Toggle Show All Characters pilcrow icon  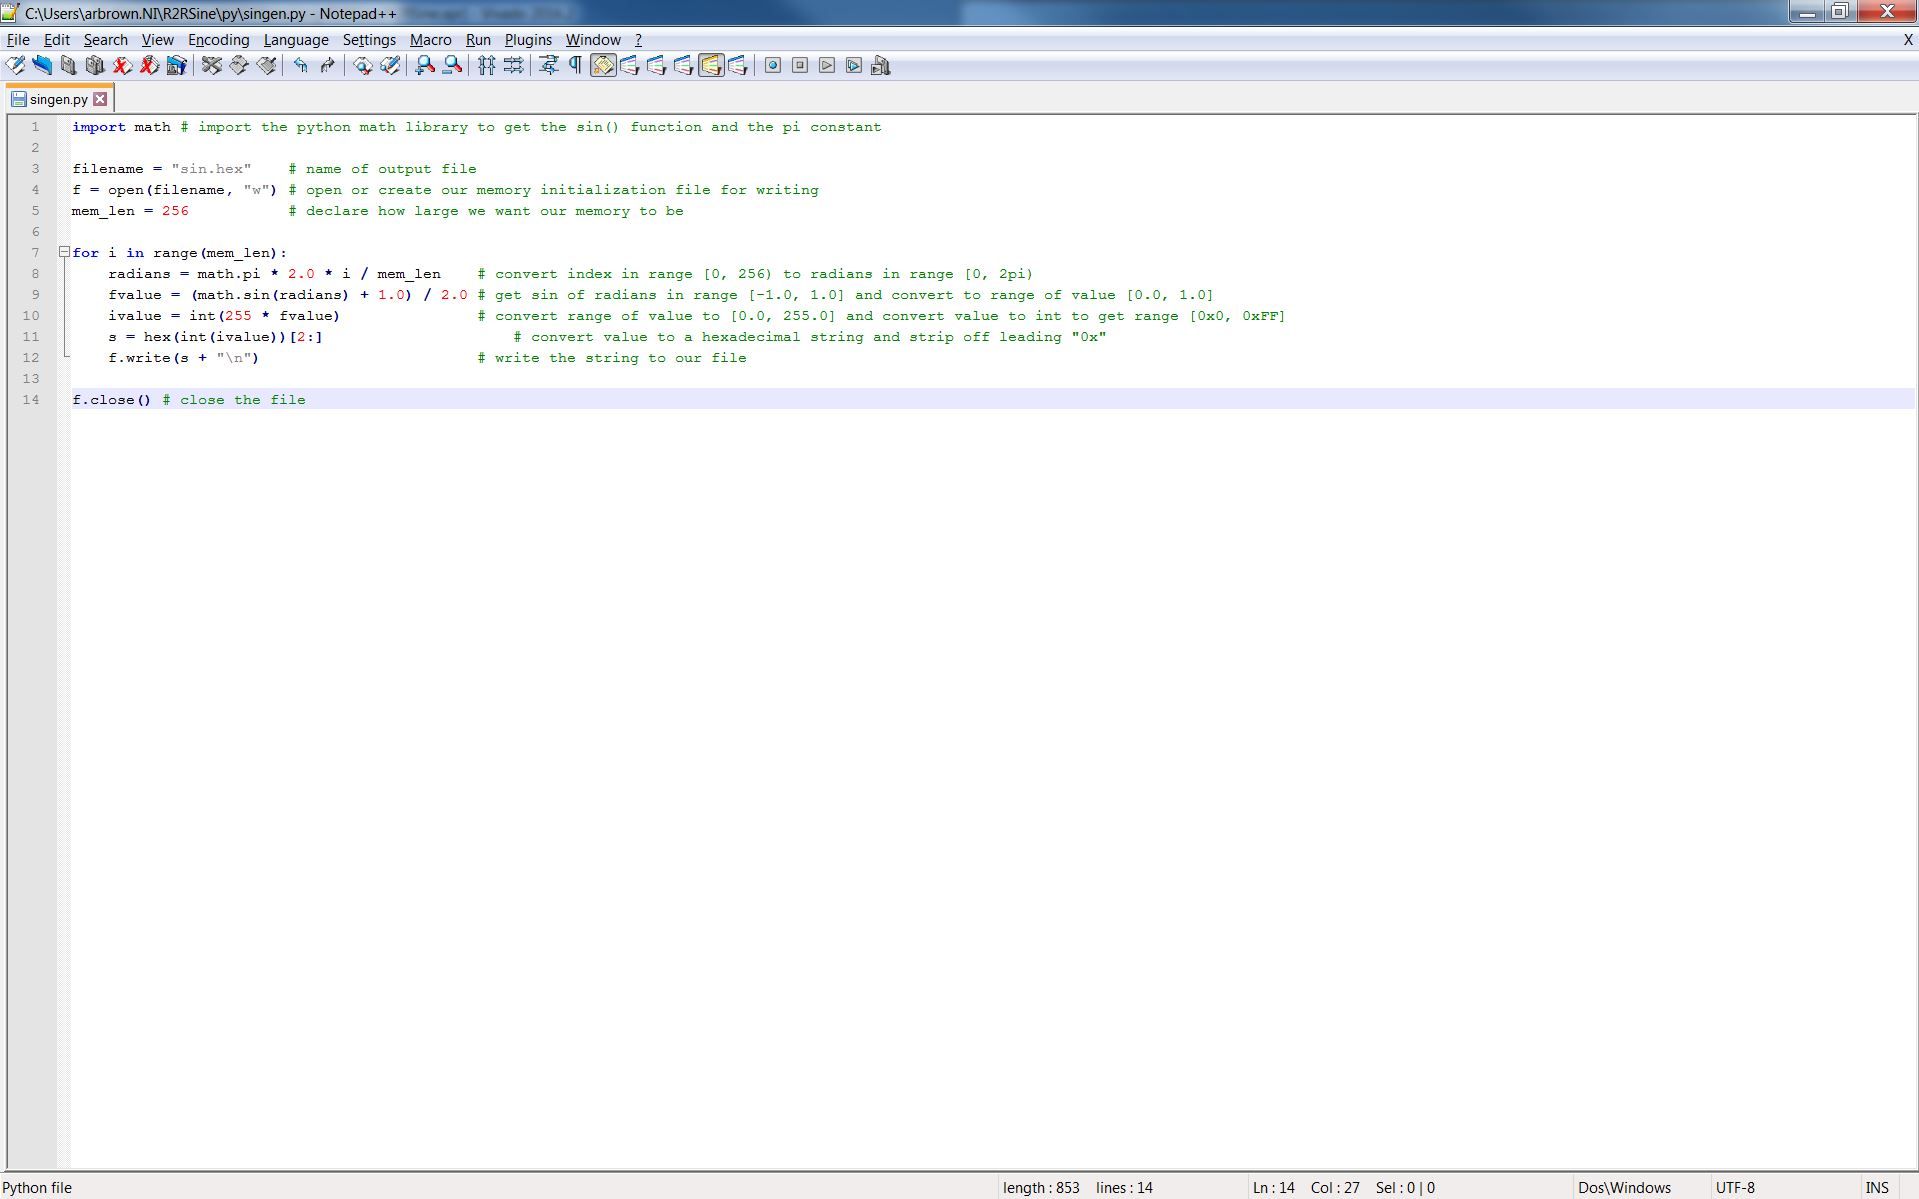pos(575,66)
